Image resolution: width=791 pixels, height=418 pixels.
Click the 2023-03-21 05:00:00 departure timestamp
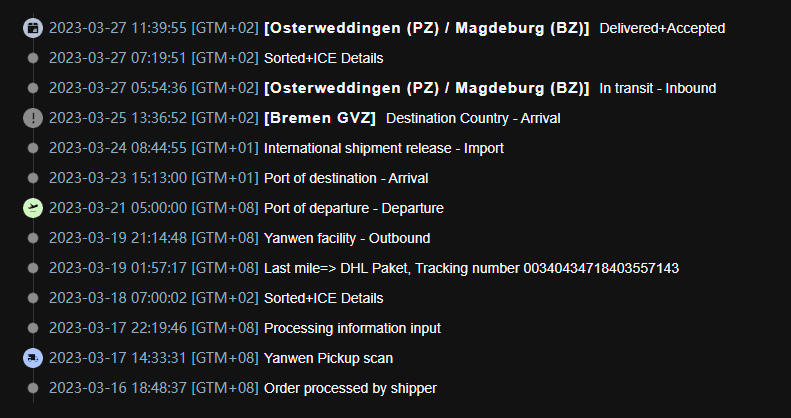118,208
